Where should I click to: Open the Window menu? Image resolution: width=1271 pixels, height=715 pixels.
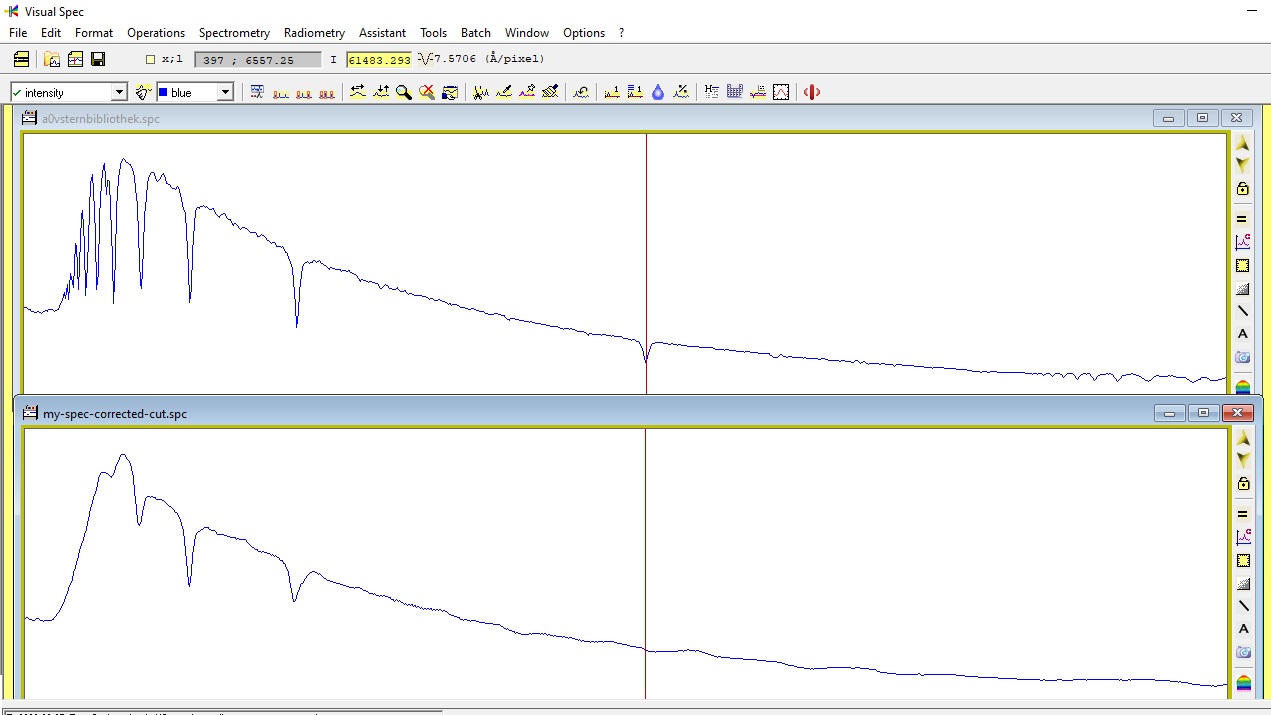[527, 33]
